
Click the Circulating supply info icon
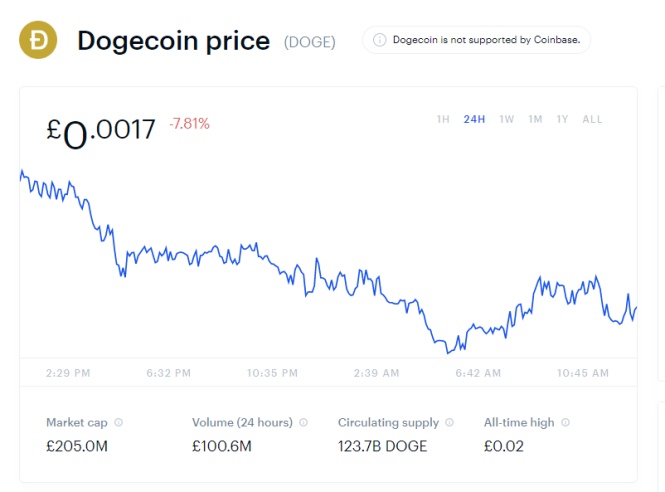point(449,423)
